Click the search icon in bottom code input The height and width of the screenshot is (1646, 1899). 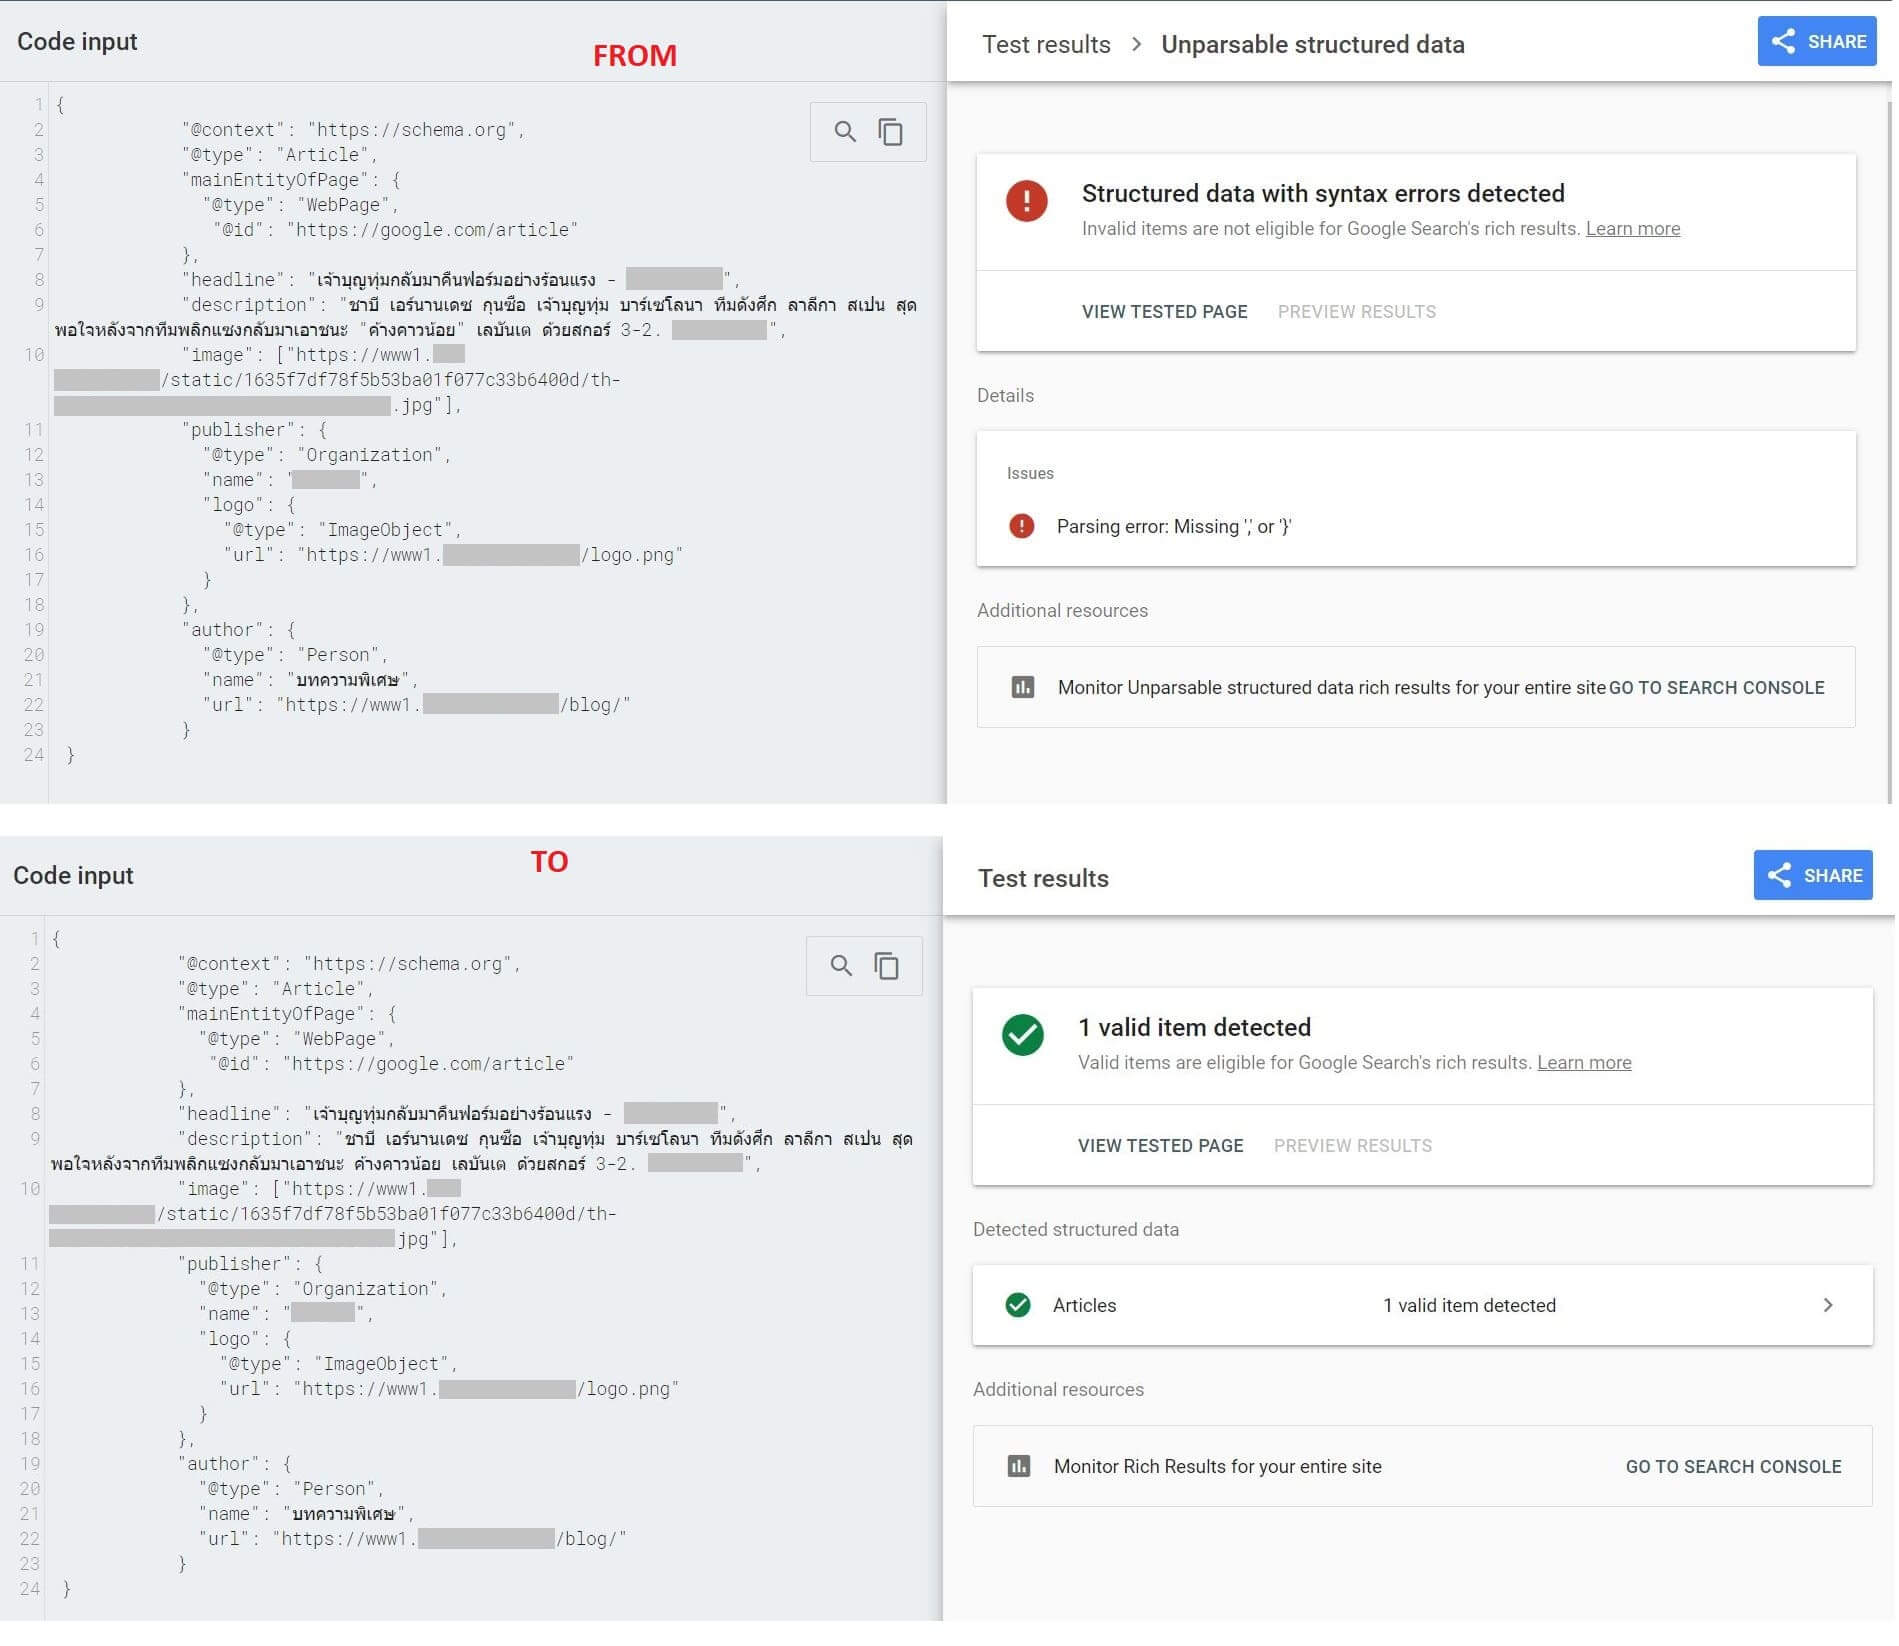(x=841, y=966)
